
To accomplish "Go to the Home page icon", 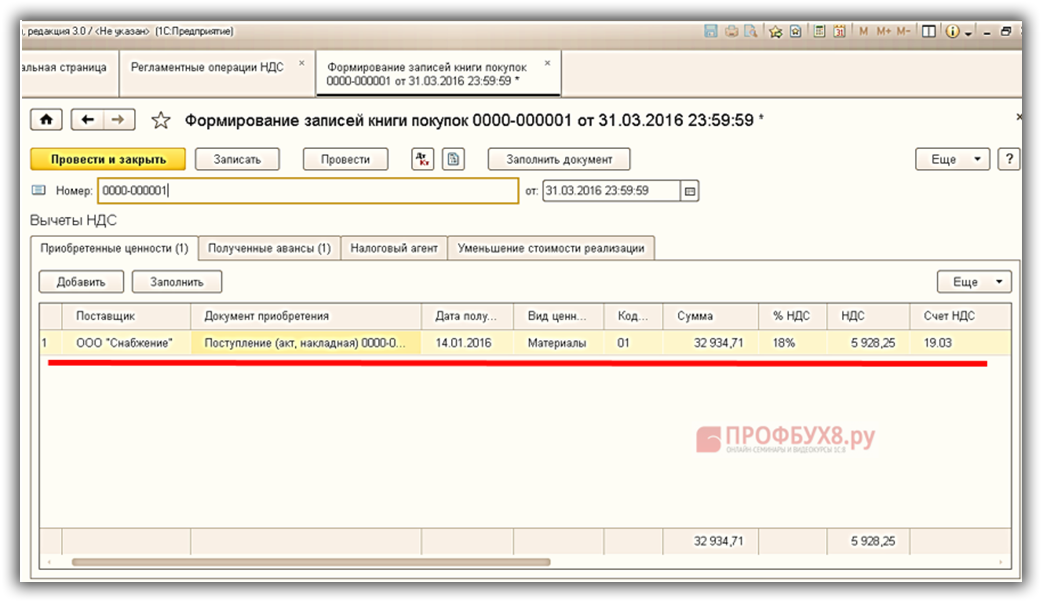I will [46, 120].
